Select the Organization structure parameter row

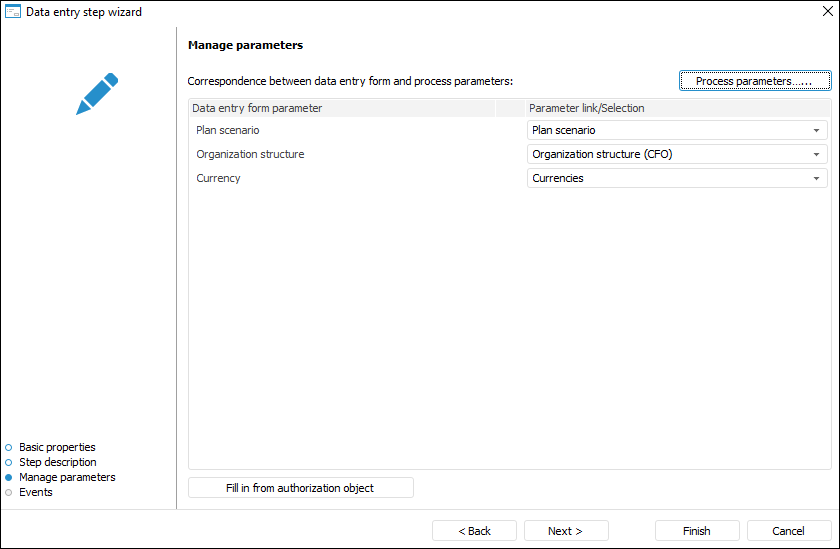point(250,154)
